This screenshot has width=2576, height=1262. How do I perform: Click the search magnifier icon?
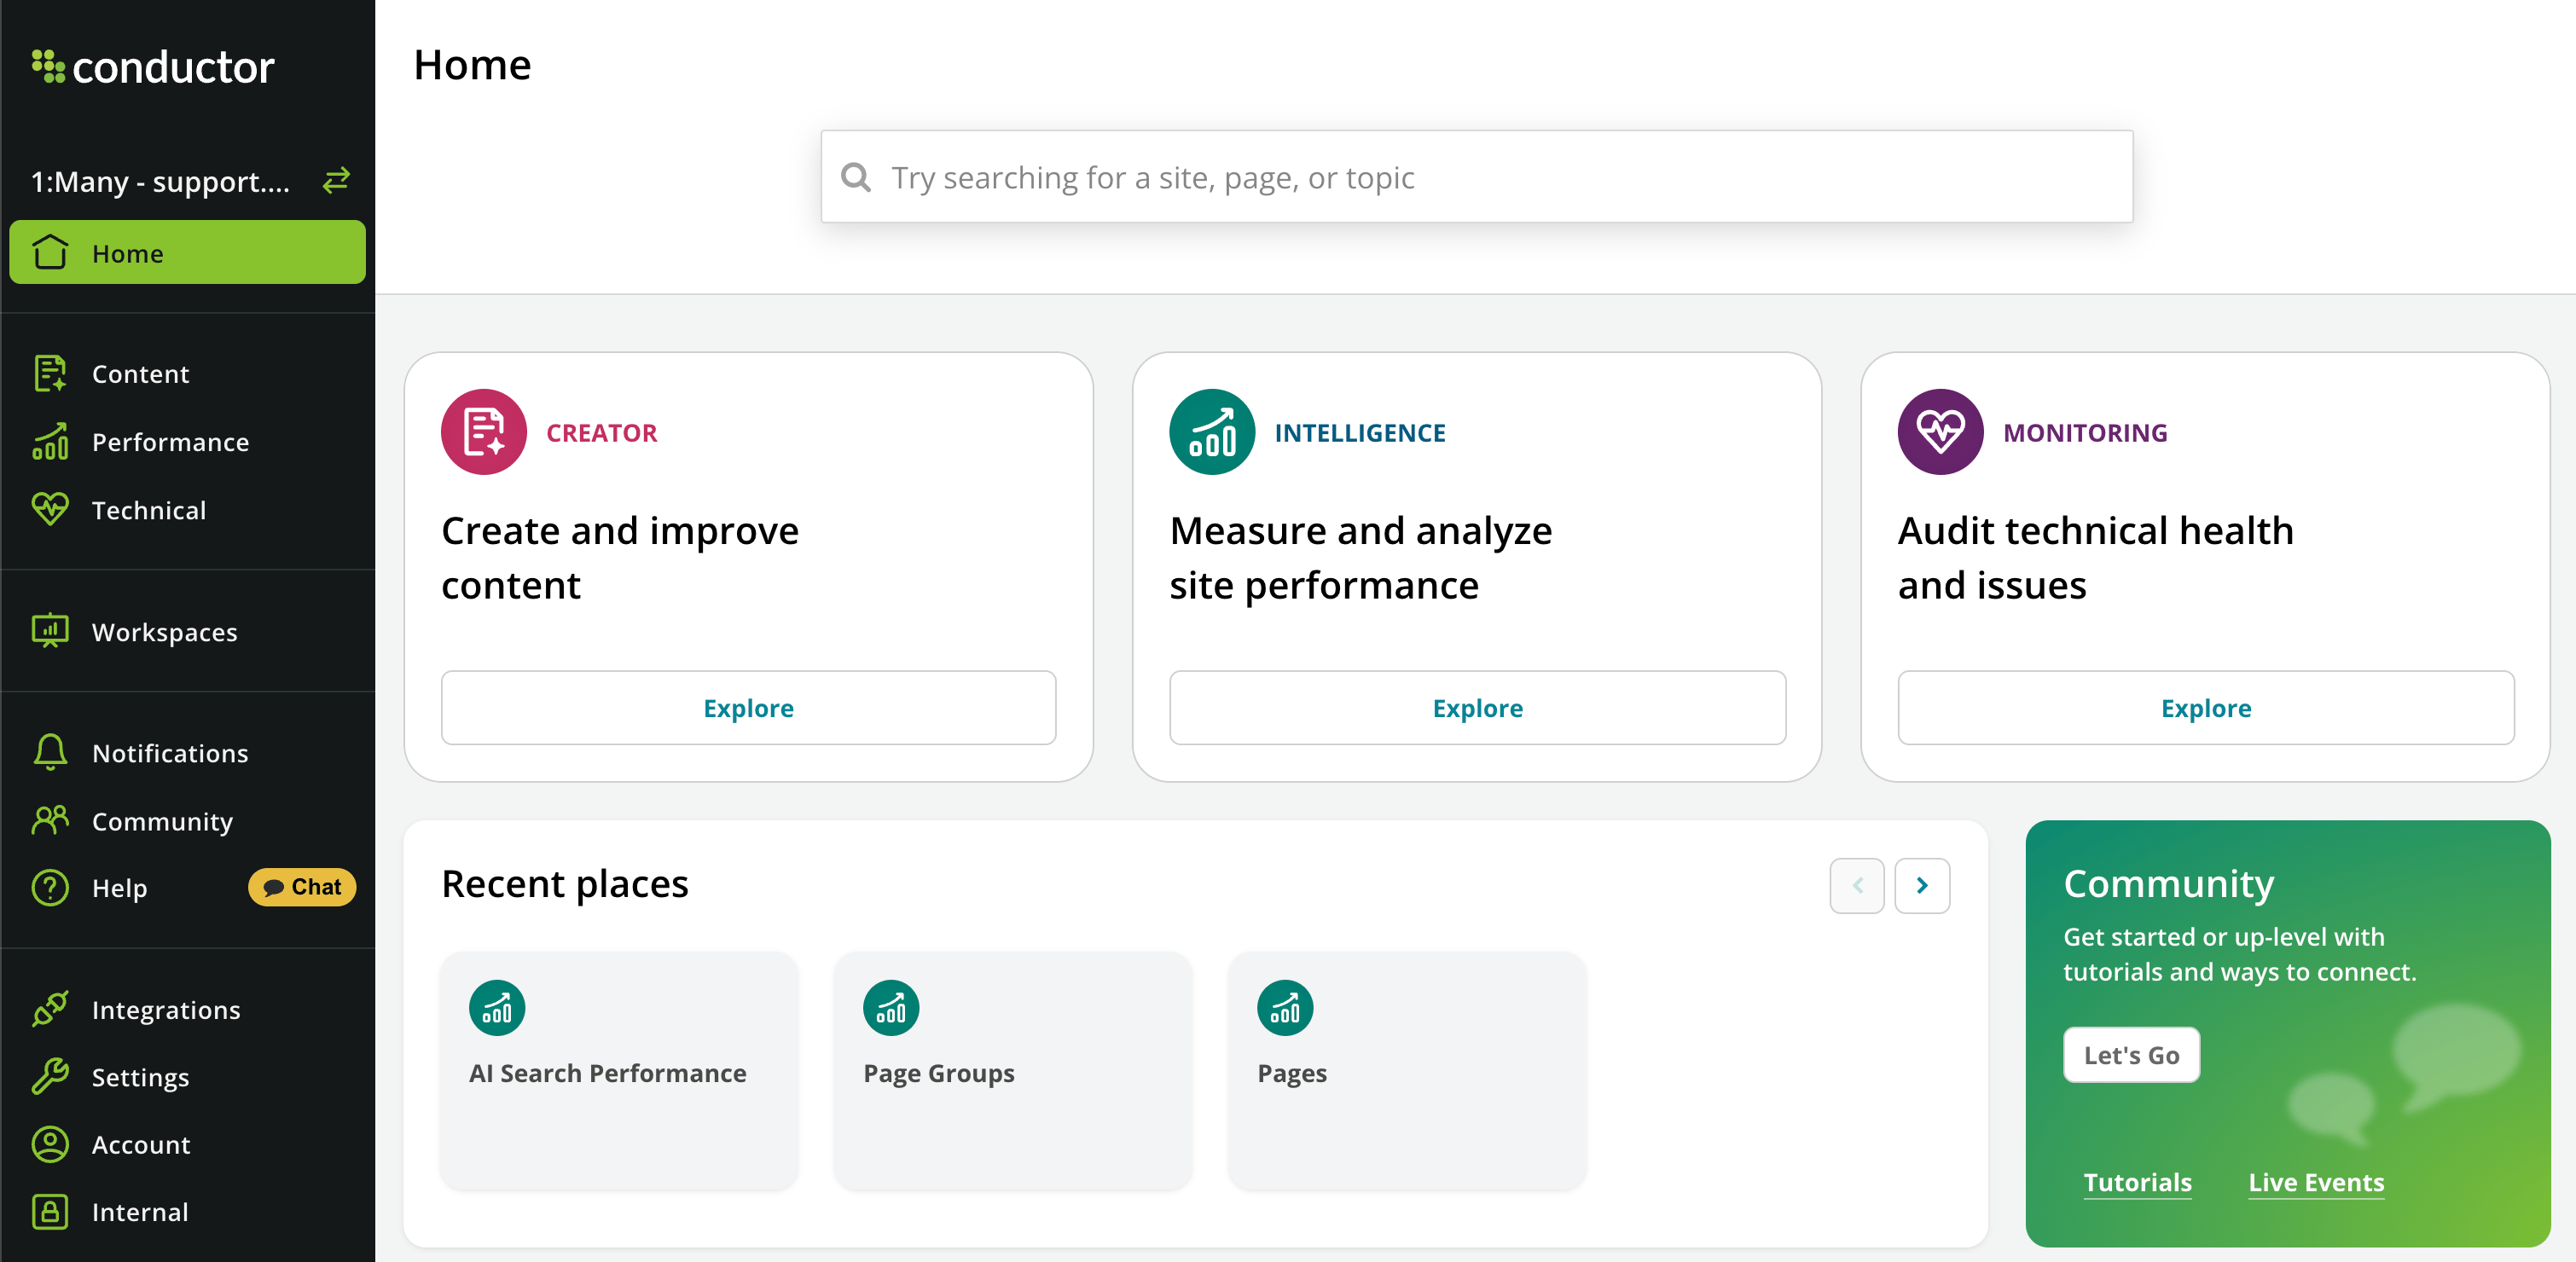tap(856, 177)
